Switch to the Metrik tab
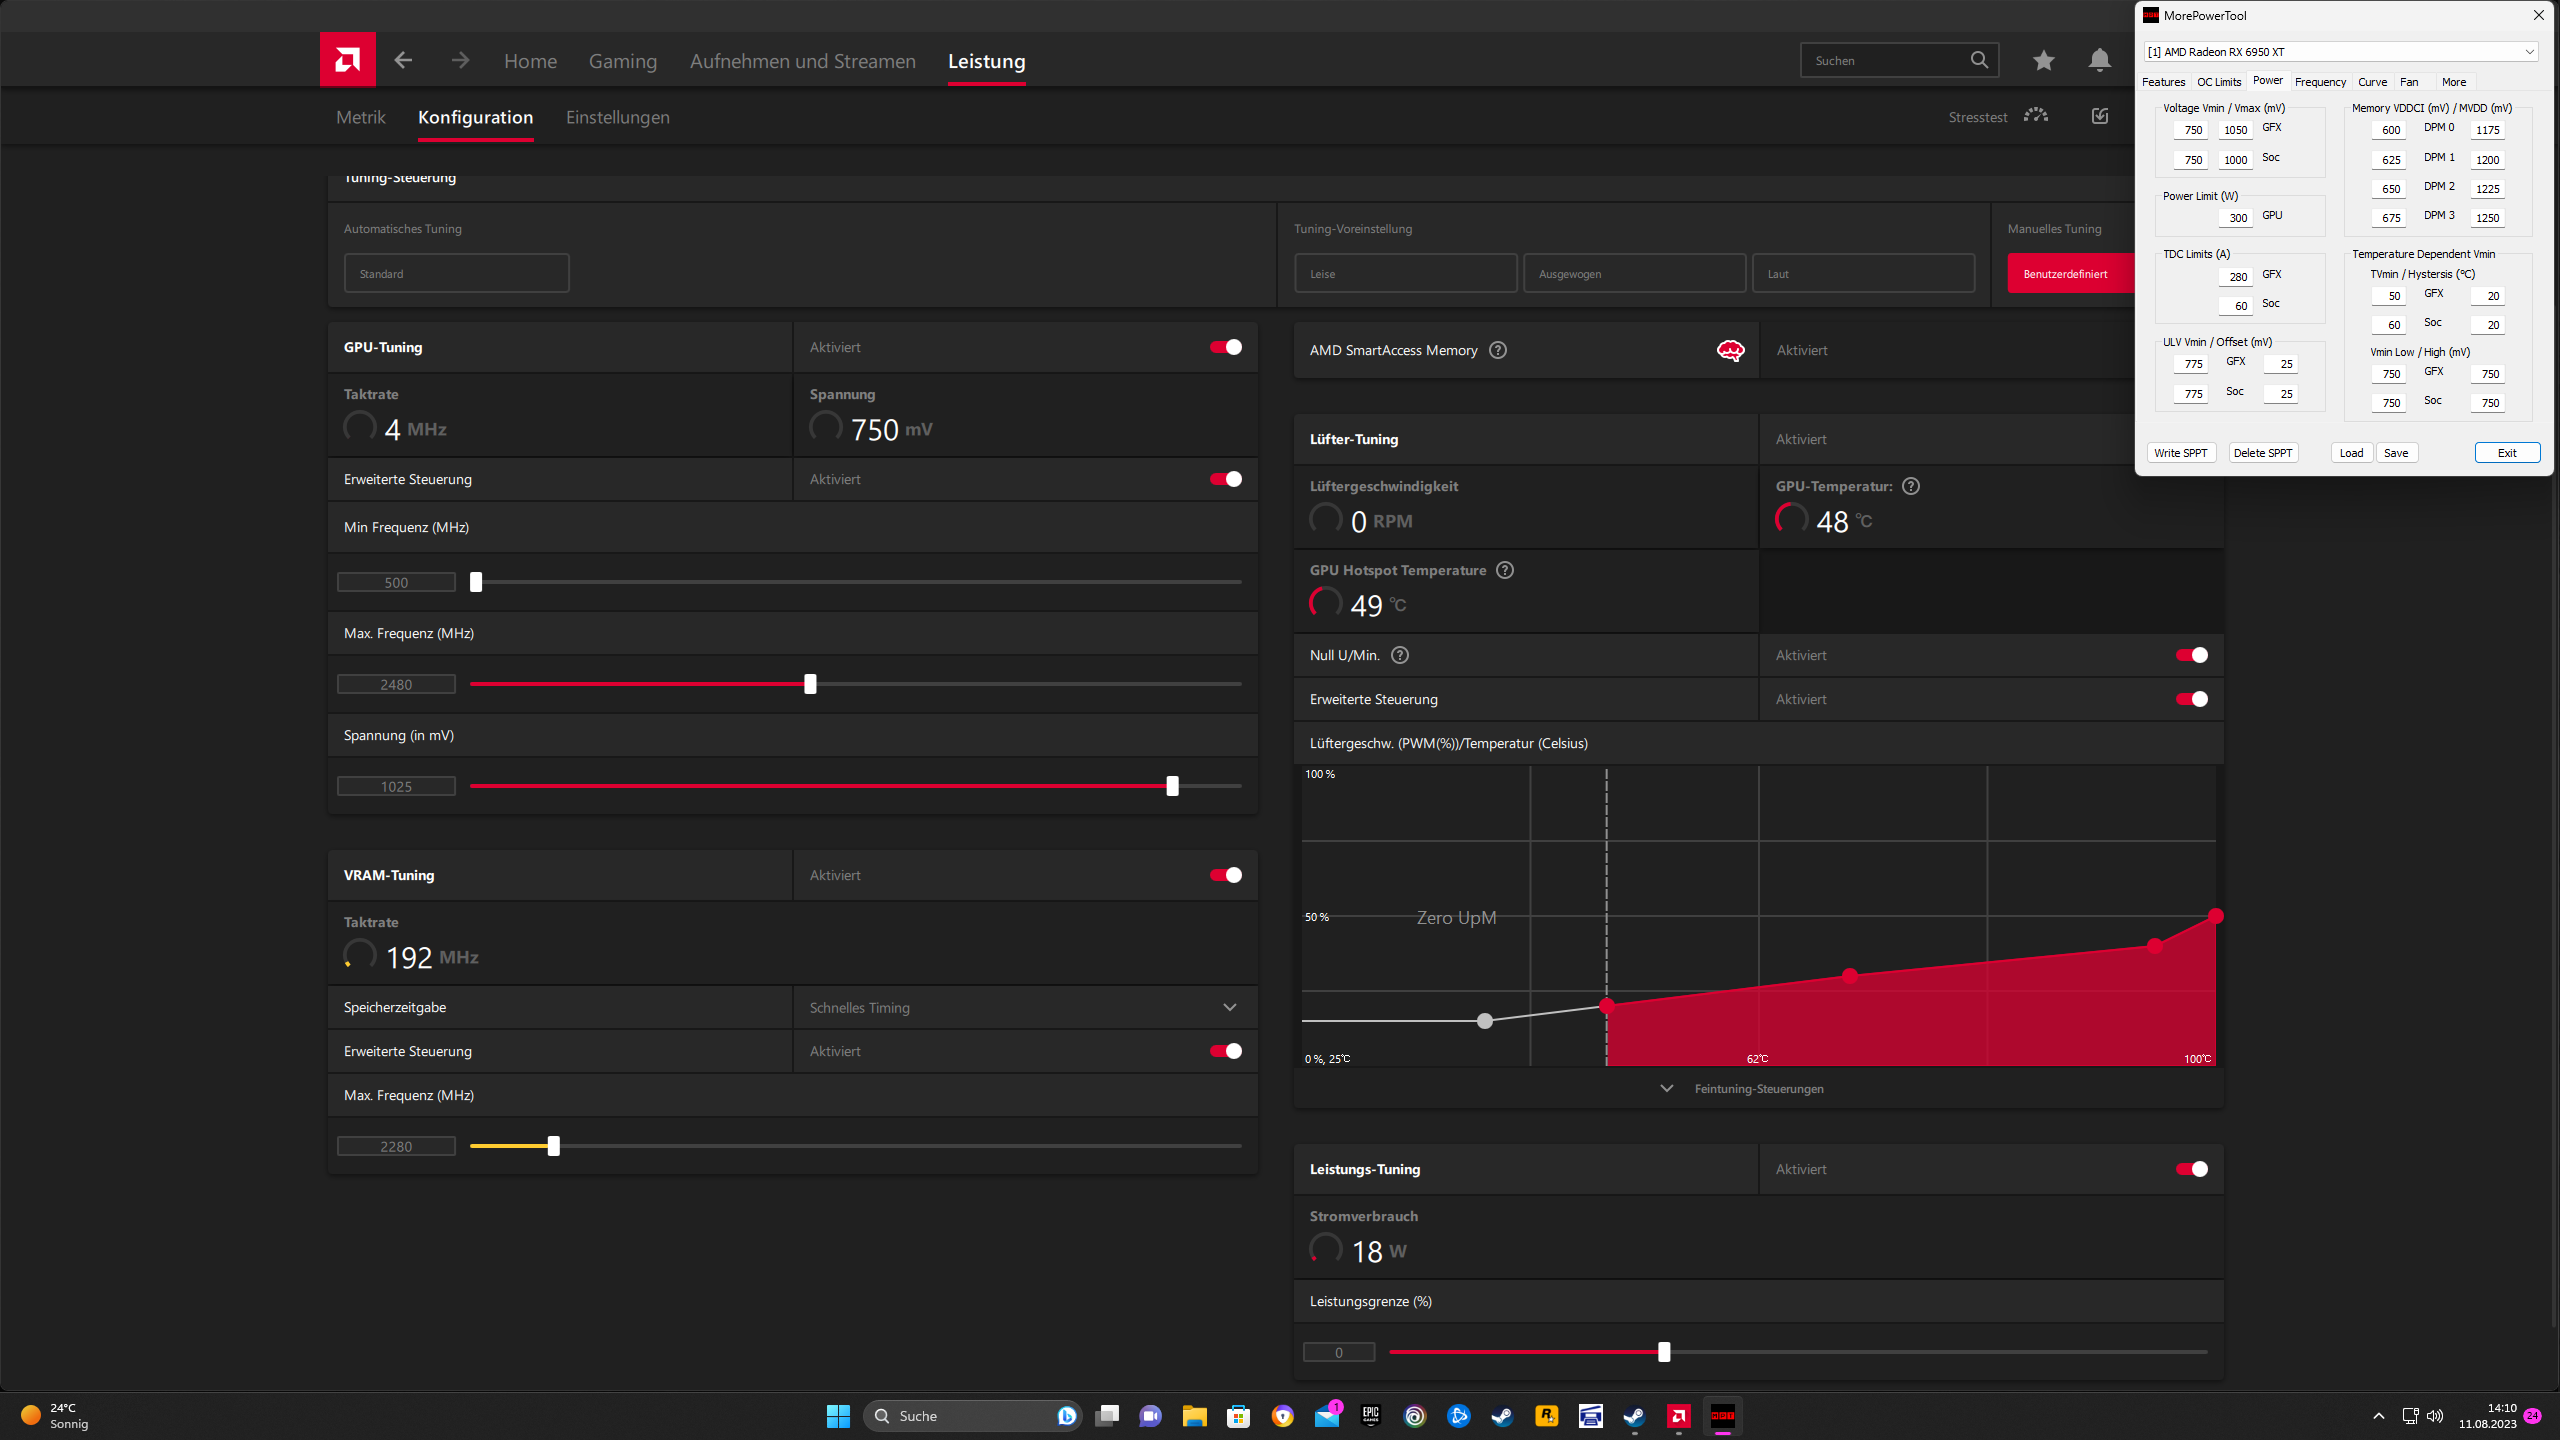The height and width of the screenshot is (1440, 2560). (360, 117)
